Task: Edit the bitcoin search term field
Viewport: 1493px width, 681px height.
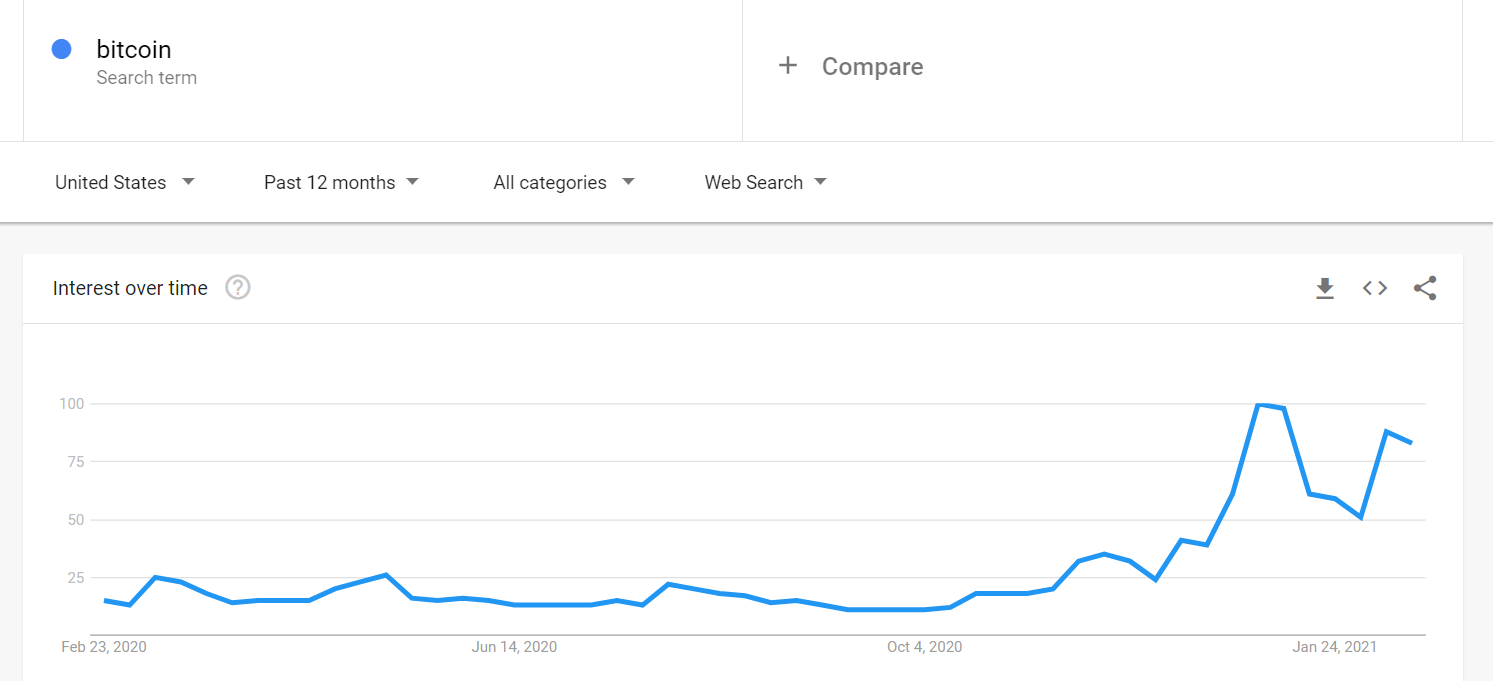Action: (x=134, y=49)
